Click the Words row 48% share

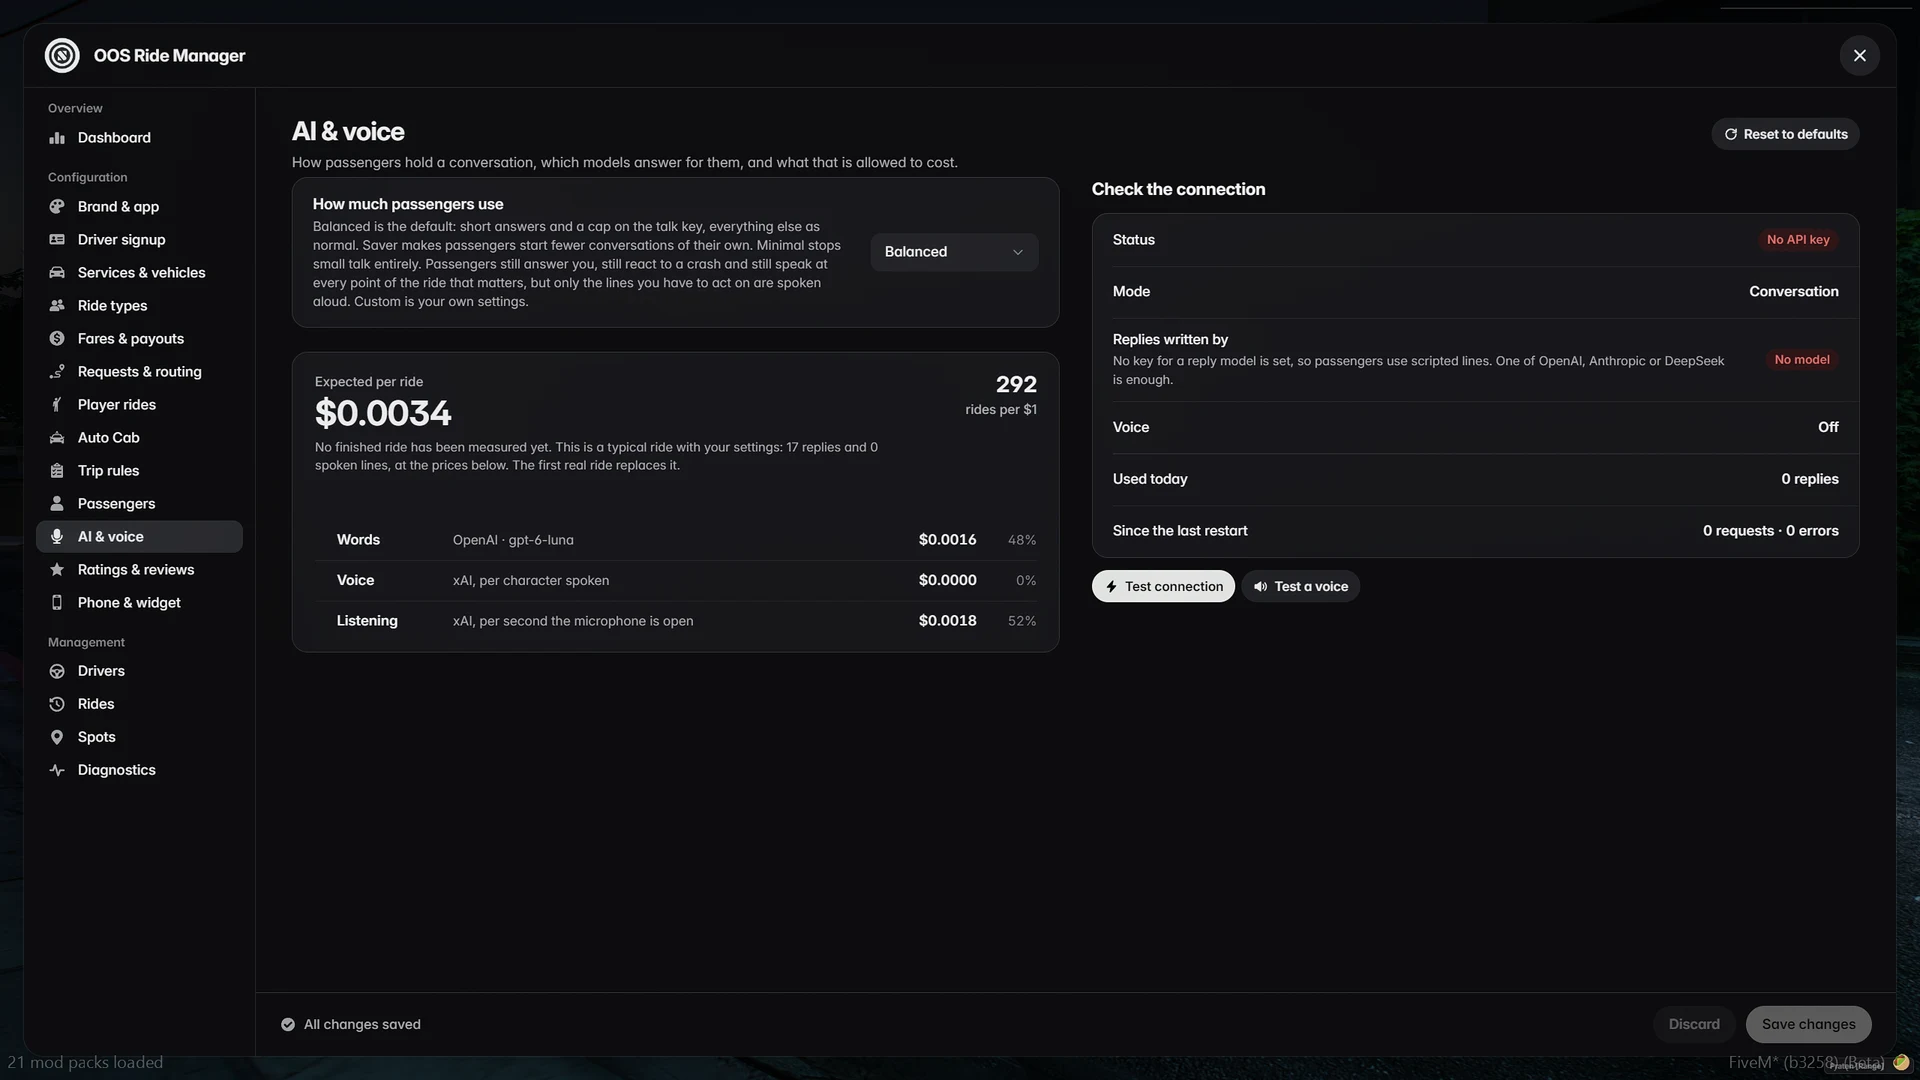click(x=1021, y=540)
